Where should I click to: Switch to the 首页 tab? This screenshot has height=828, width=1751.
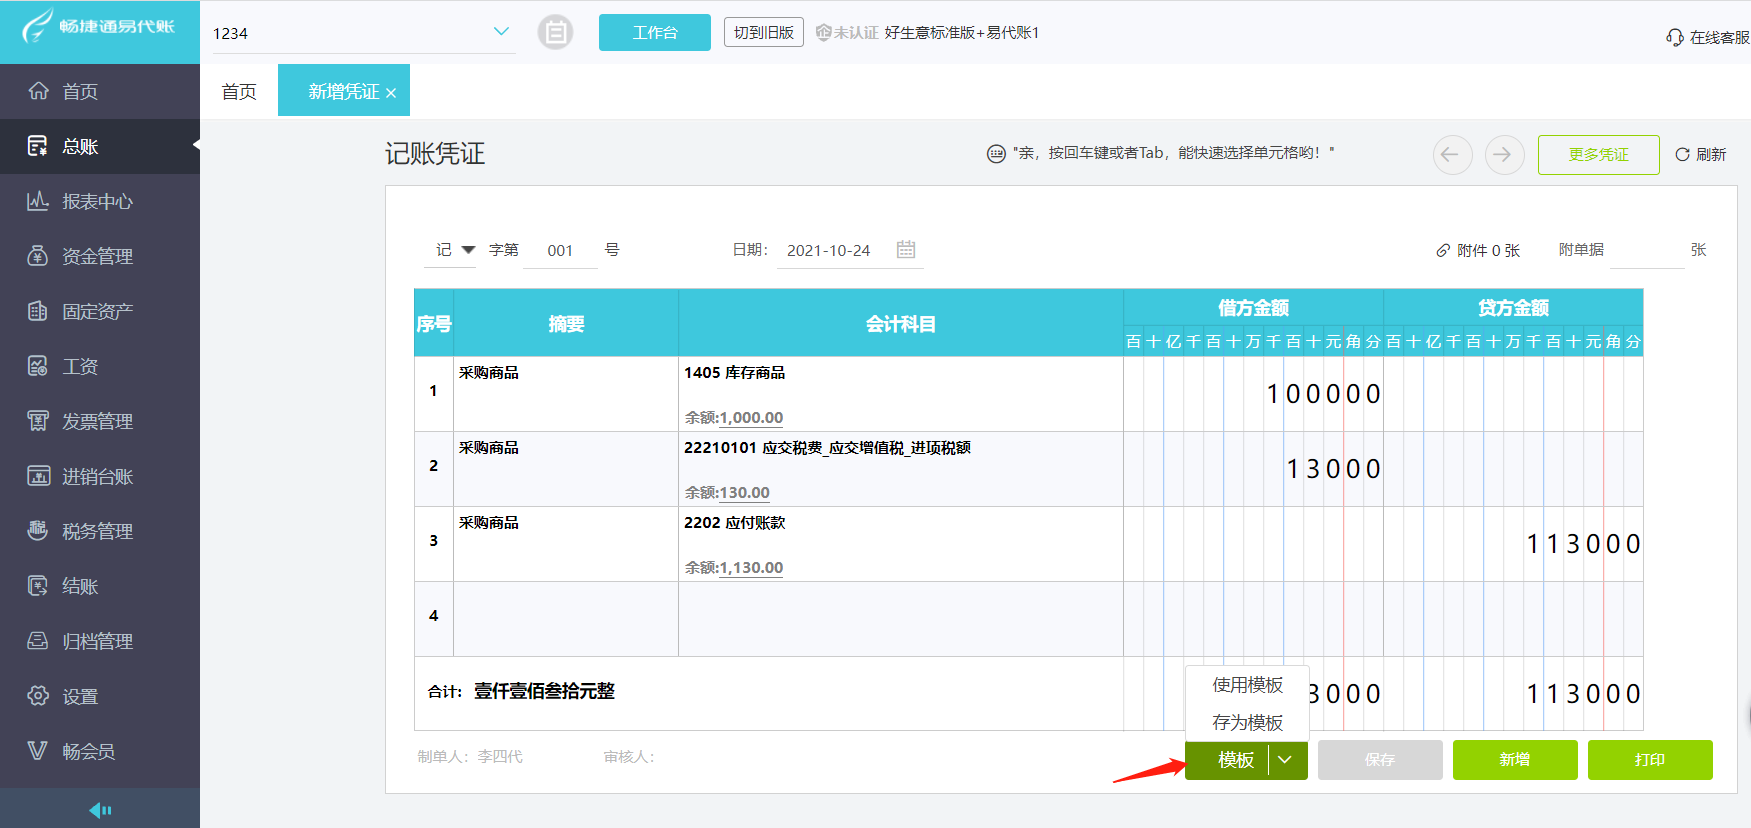click(239, 92)
